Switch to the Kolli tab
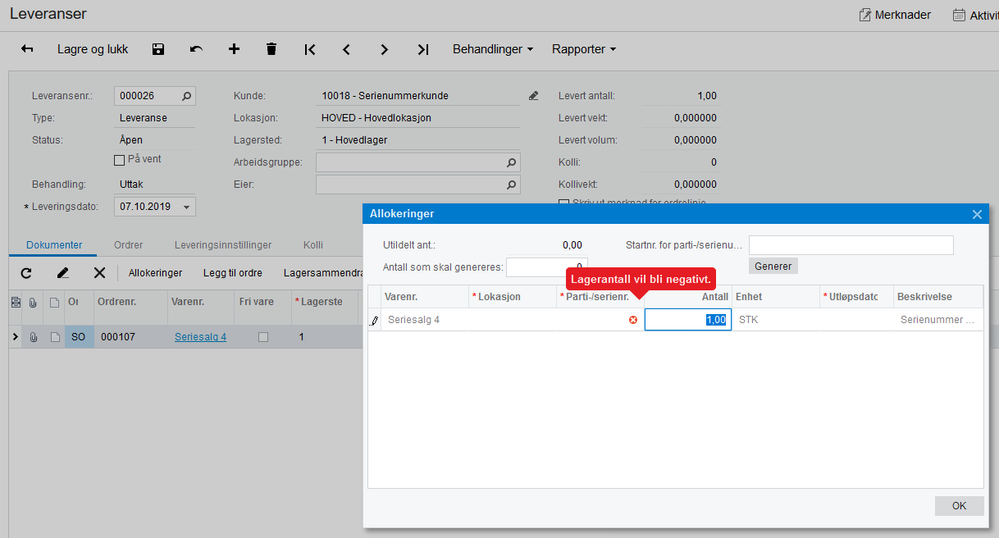This screenshot has width=999, height=538. [313, 245]
